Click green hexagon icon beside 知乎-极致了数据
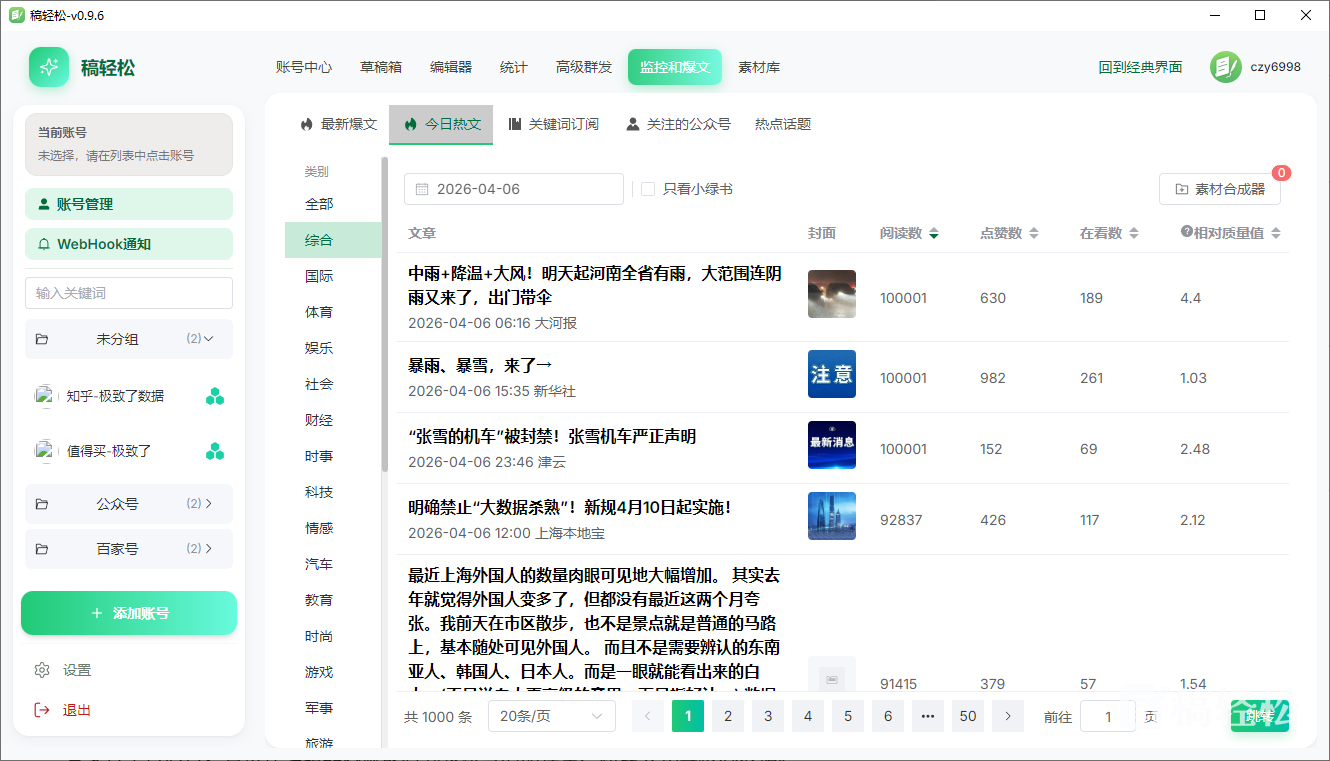This screenshot has height=761, width=1330. pos(215,397)
